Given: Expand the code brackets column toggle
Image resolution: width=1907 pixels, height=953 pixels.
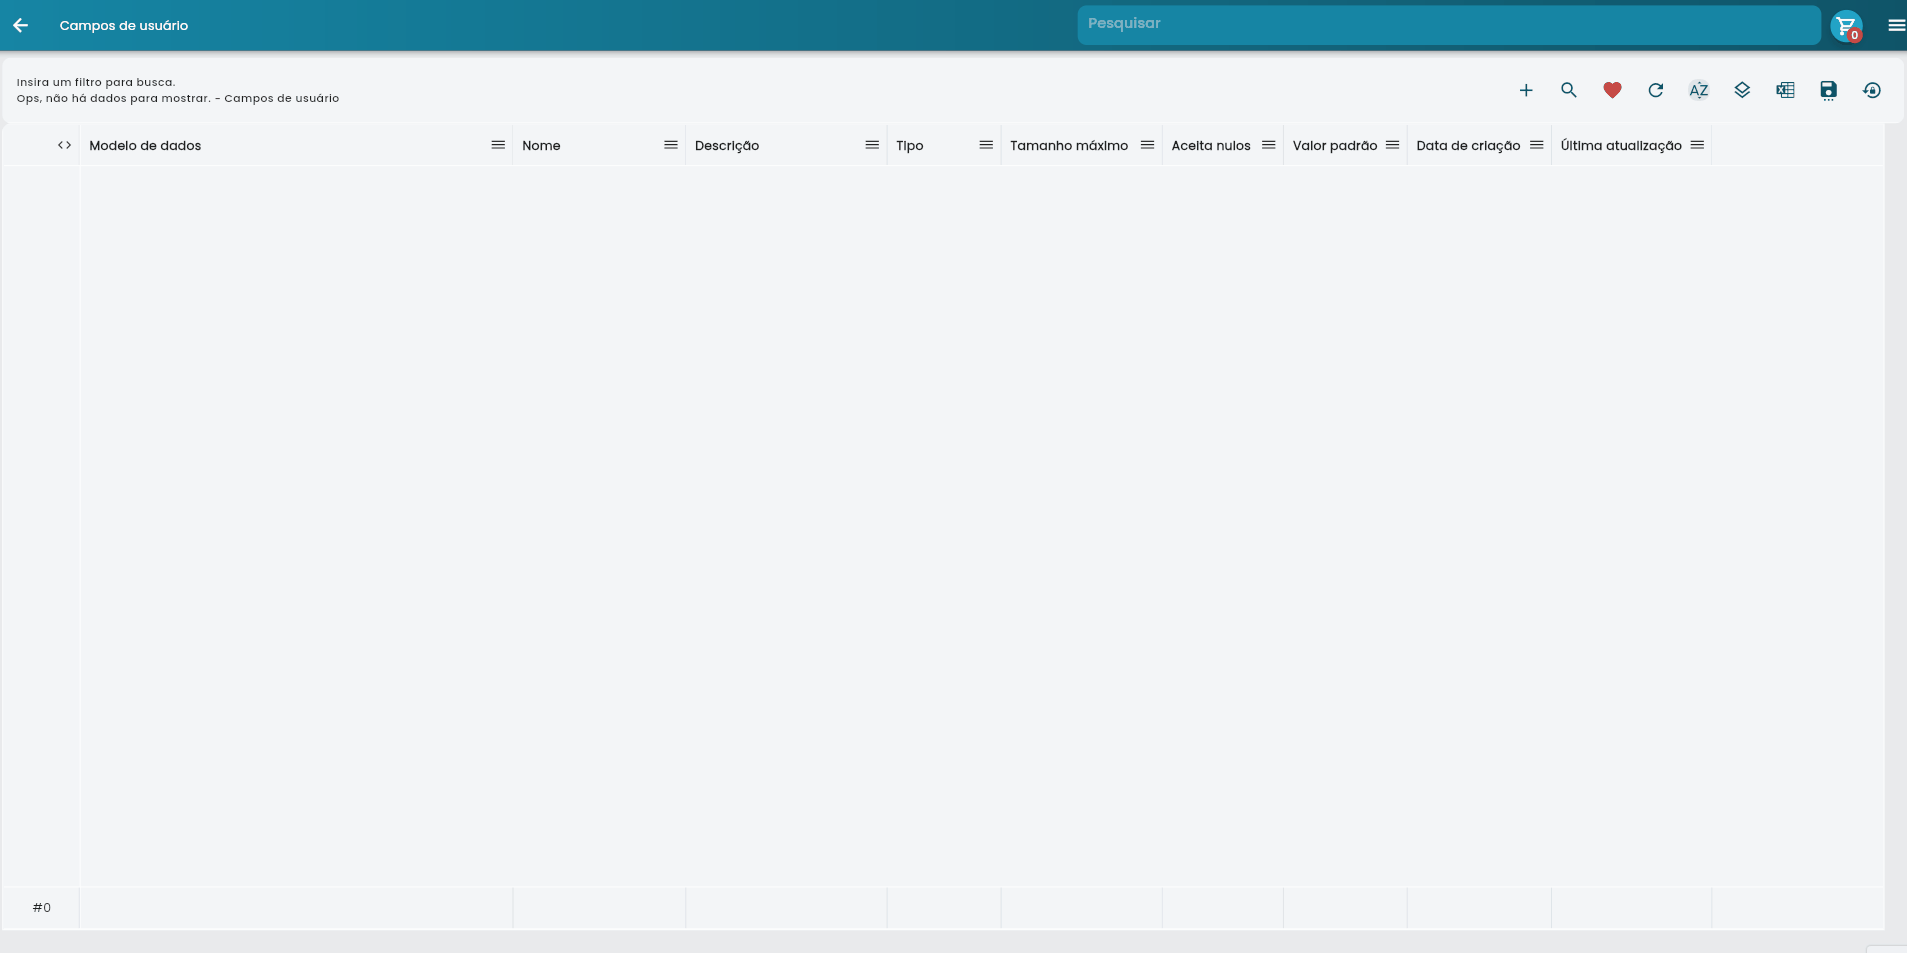Looking at the screenshot, I should 64,146.
